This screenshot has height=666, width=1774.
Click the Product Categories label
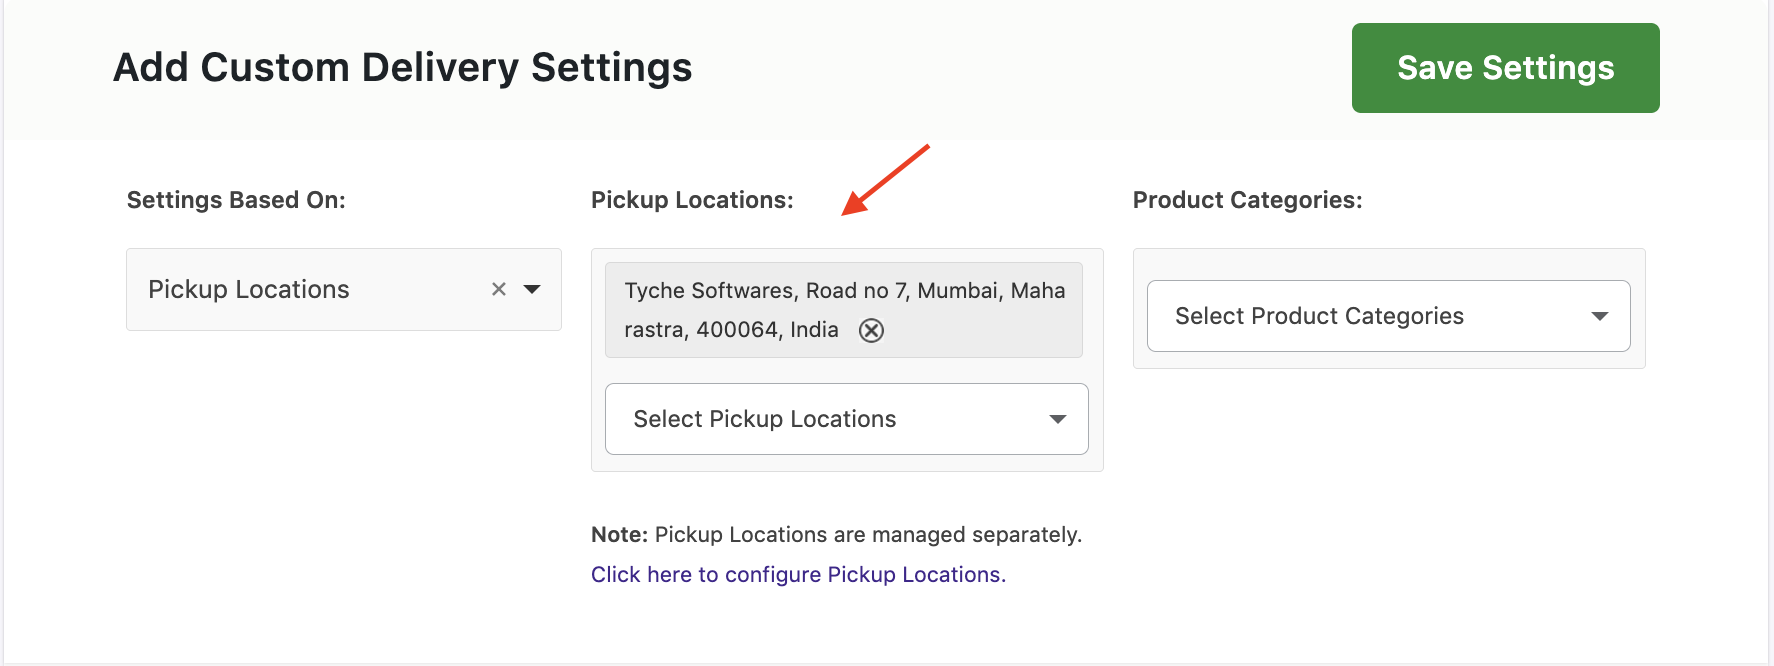(x=1247, y=200)
